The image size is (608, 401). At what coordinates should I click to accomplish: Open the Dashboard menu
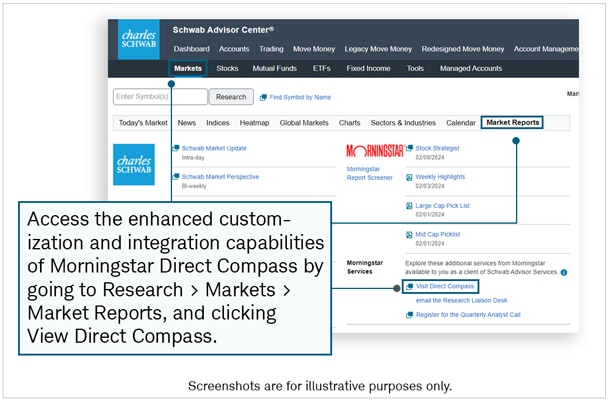pyautogui.click(x=192, y=49)
